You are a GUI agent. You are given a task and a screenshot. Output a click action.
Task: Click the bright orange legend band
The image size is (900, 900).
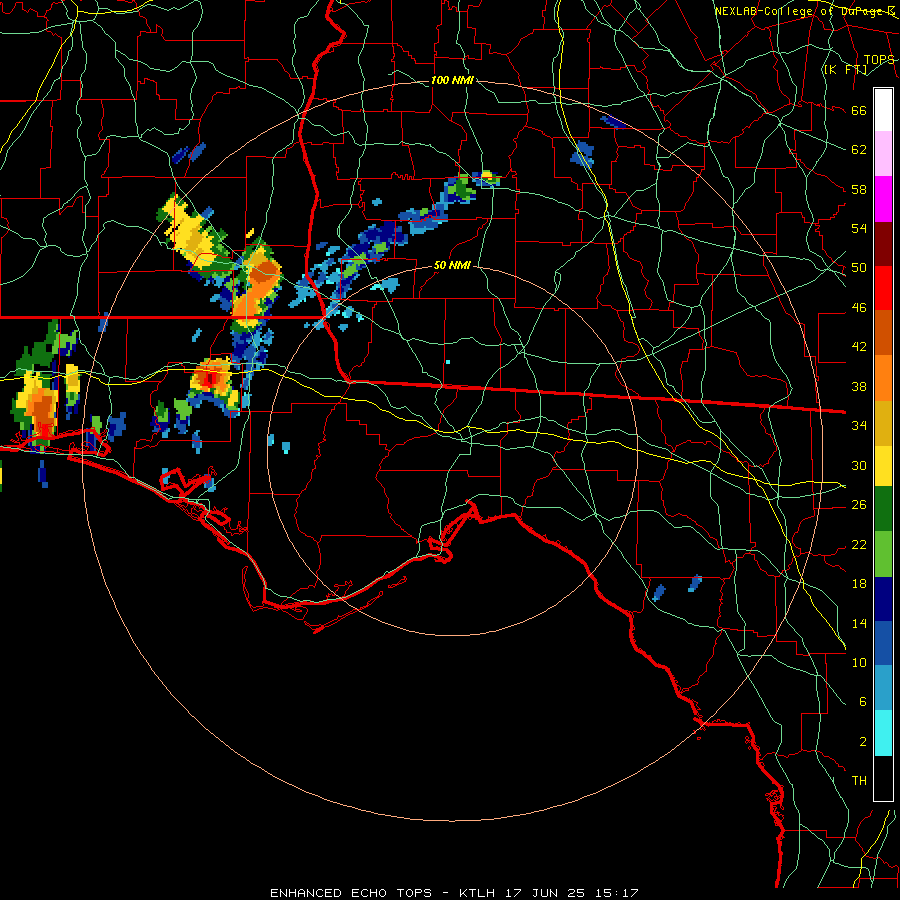883,378
